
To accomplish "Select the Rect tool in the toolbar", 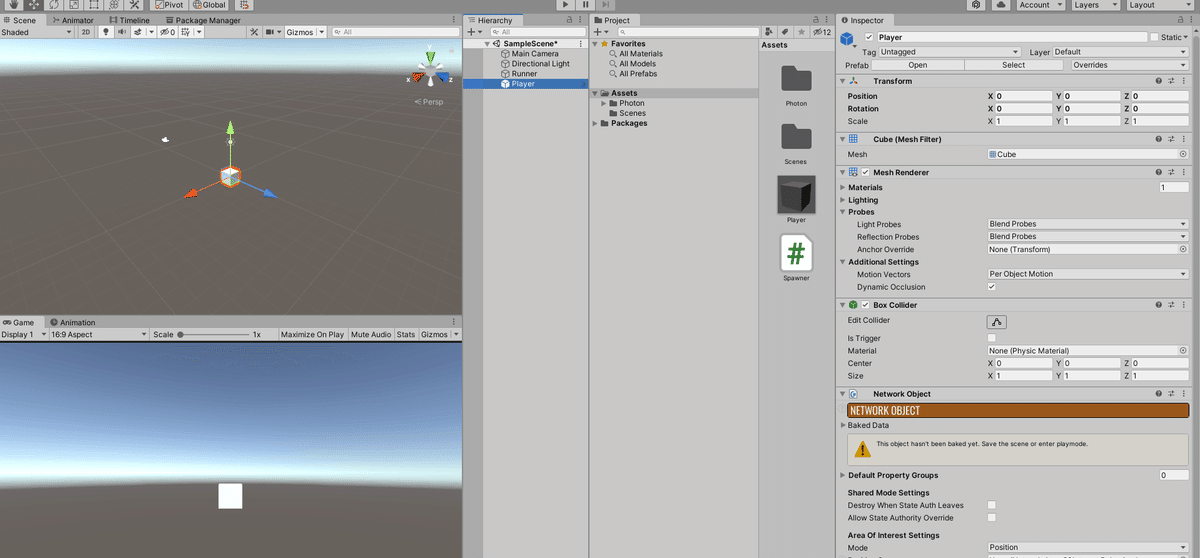I will click(93, 5).
